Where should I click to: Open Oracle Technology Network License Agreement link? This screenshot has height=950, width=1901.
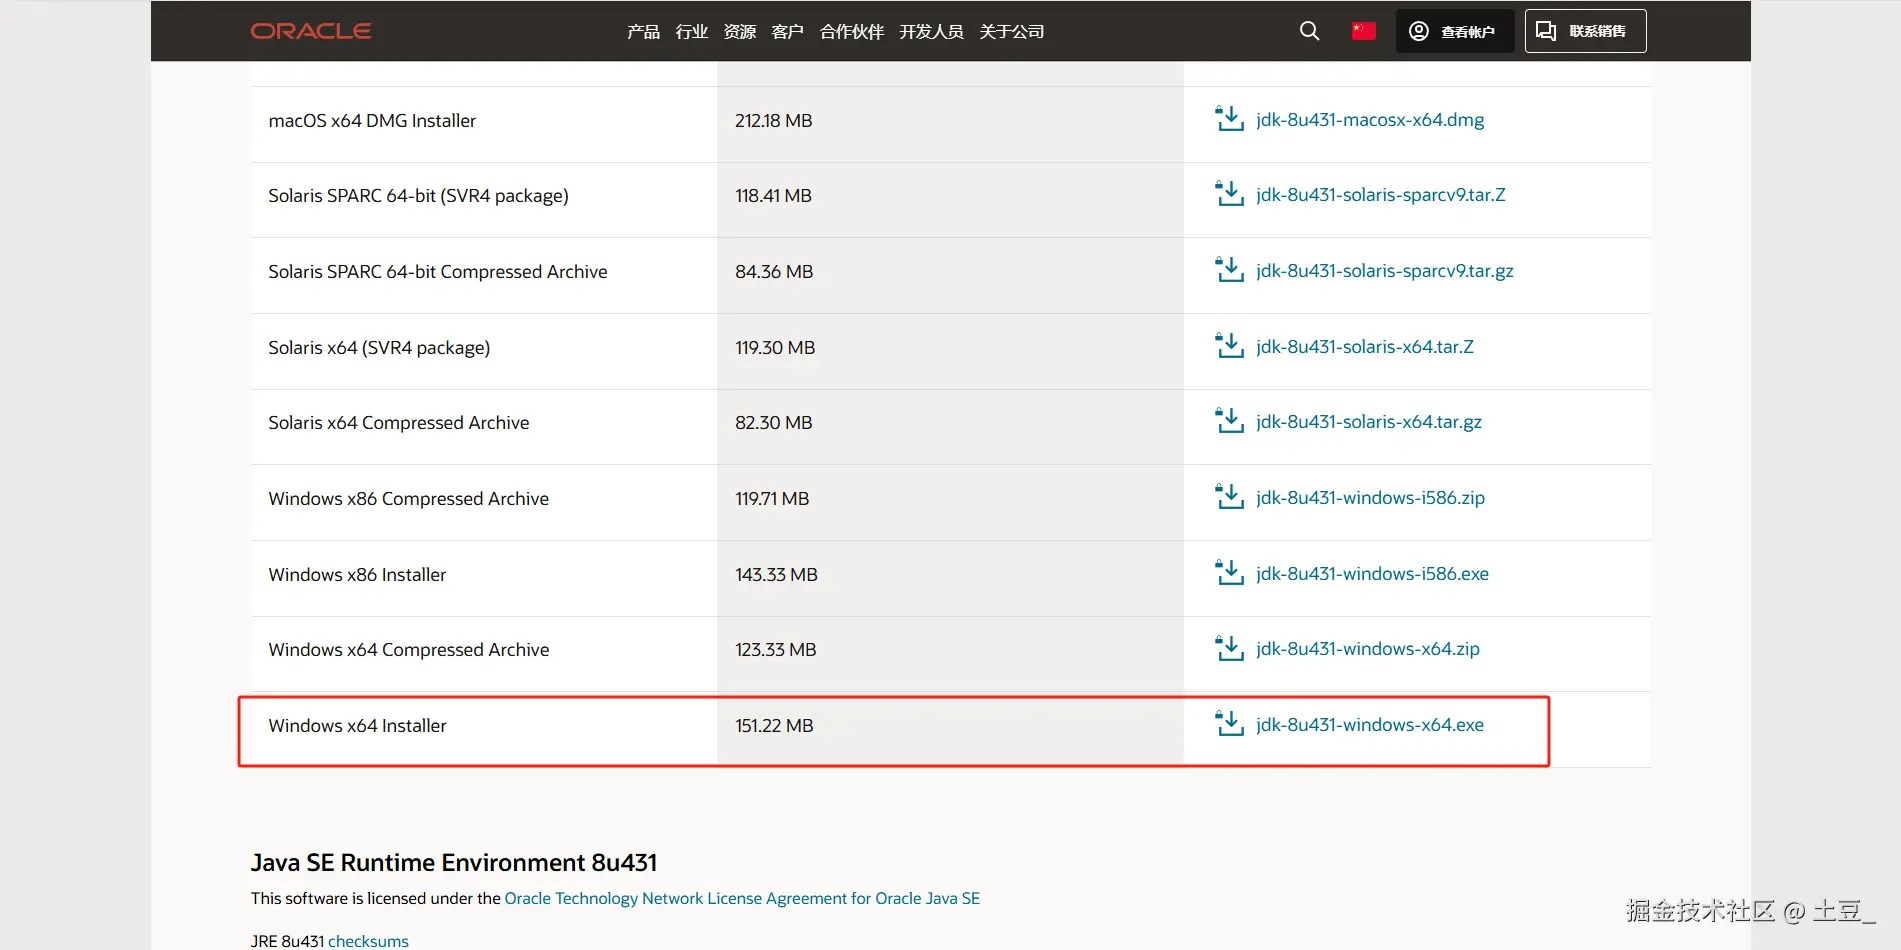742,898
